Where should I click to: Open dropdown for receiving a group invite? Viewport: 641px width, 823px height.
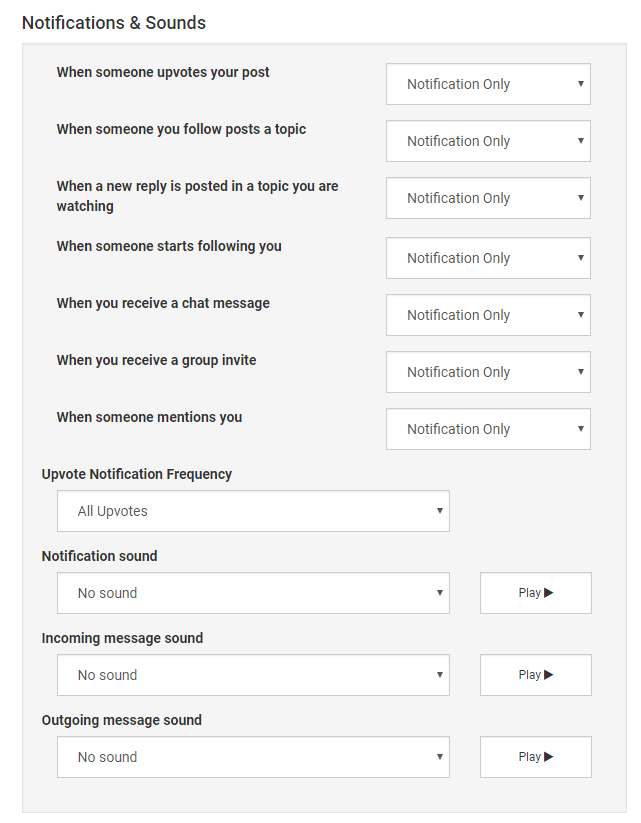click(x=488, y=372)
